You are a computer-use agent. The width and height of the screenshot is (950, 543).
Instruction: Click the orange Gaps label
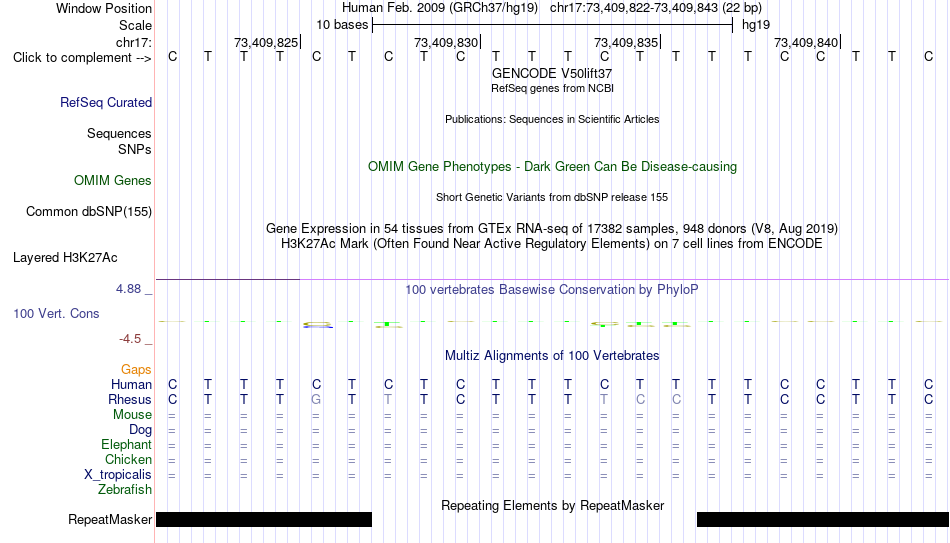(x=136, y=370)
